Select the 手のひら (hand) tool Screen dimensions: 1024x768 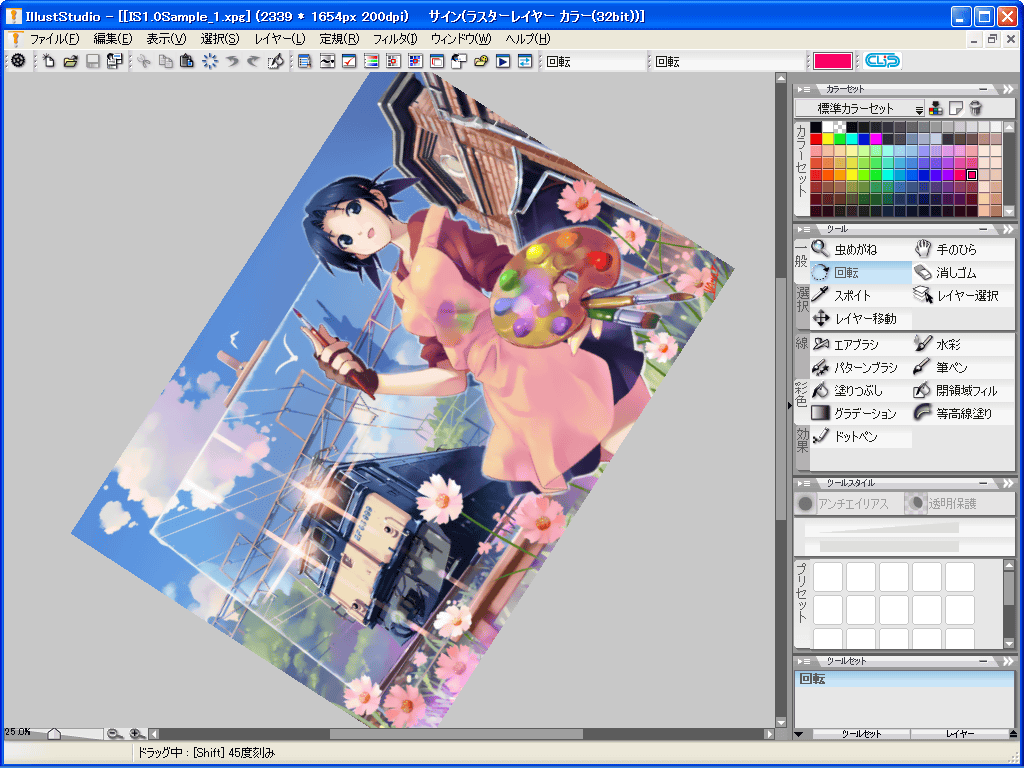click(963, 249)
